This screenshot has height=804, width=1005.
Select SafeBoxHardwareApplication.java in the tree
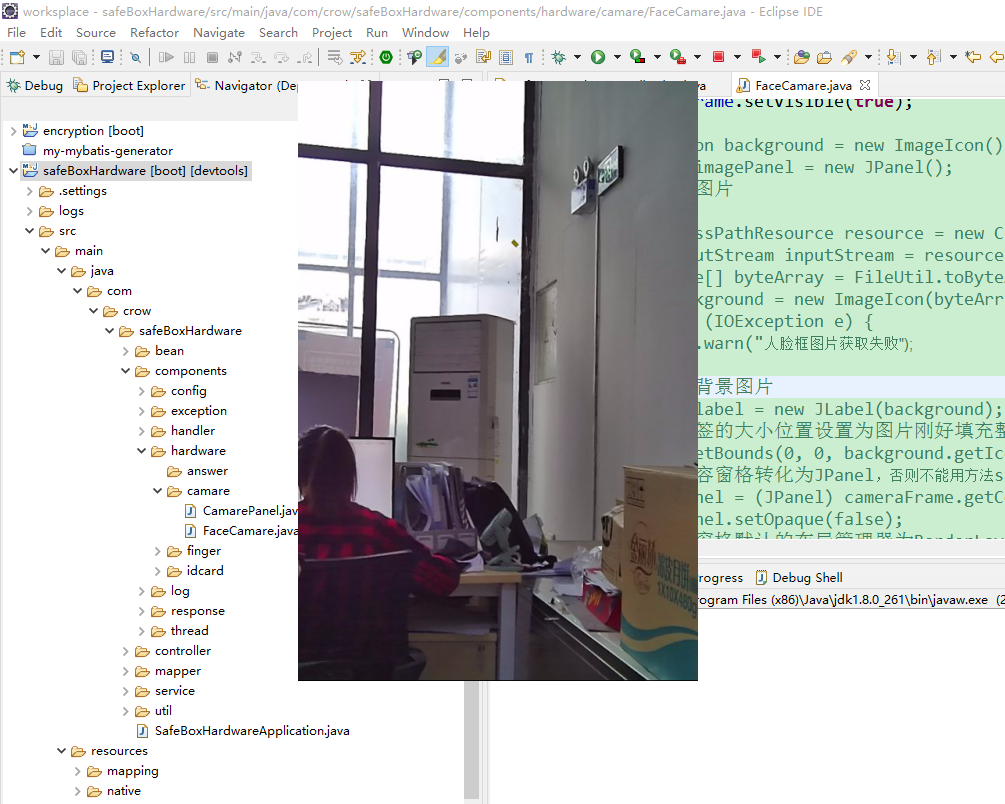click(x=243, y=731)
